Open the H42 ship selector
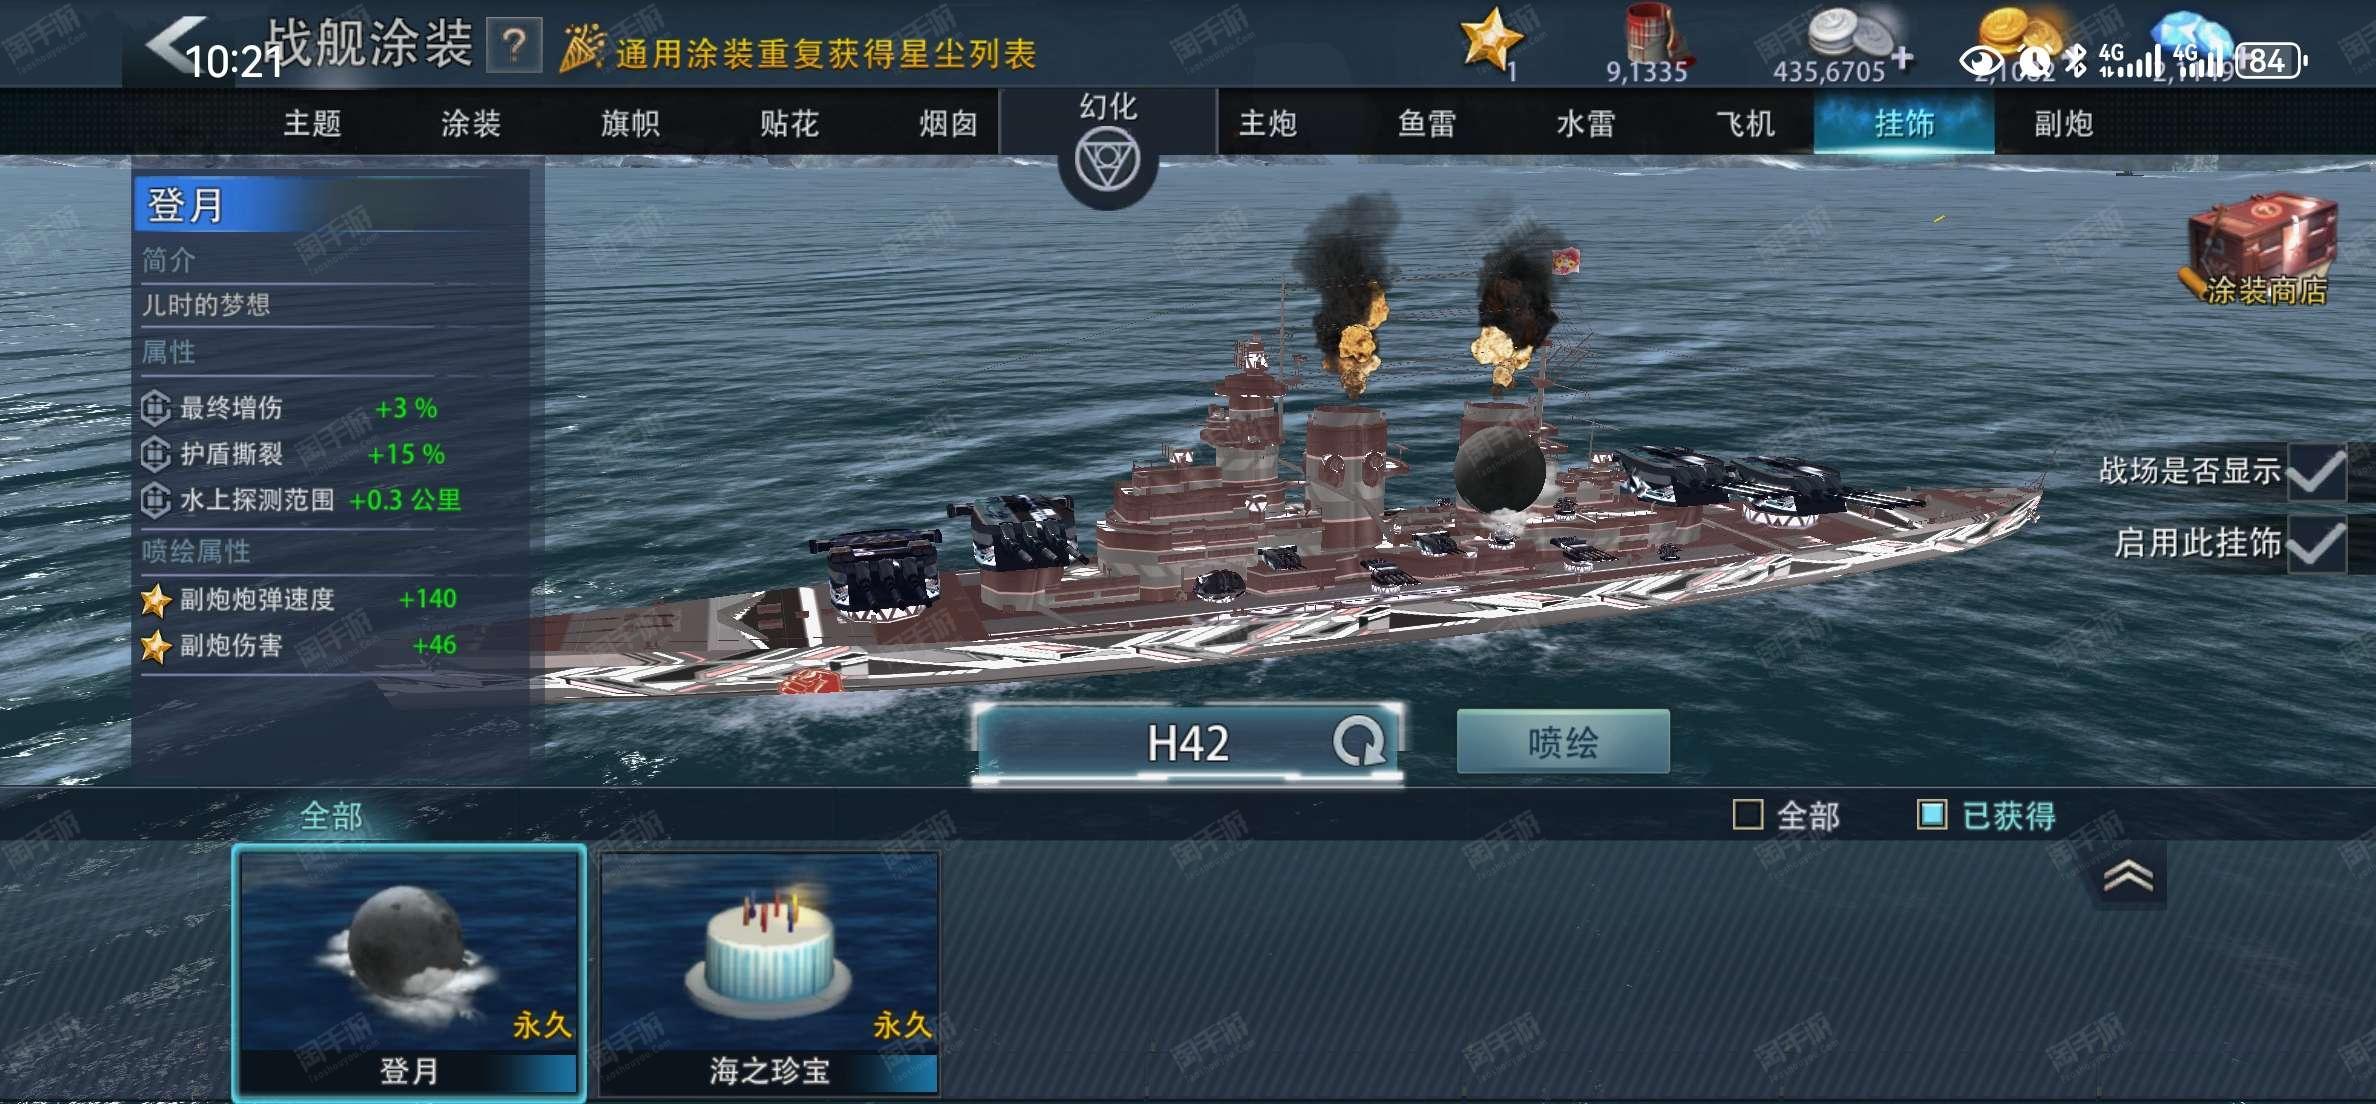The image size is (2376, 1104). 1187,743
